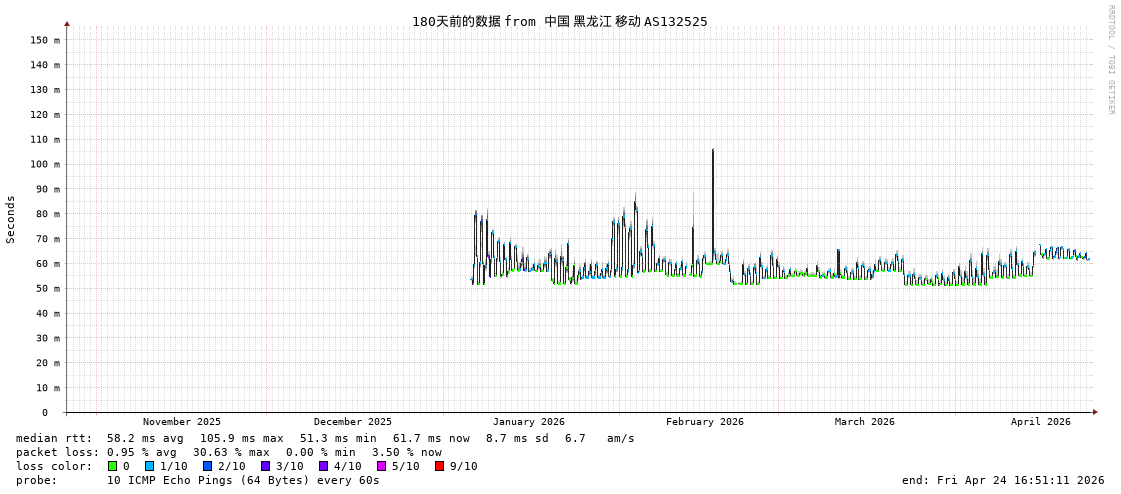This screenshot has width=1121, height=494.
Task: Select the January 2026 x-axis label
Action: point(528,422)
